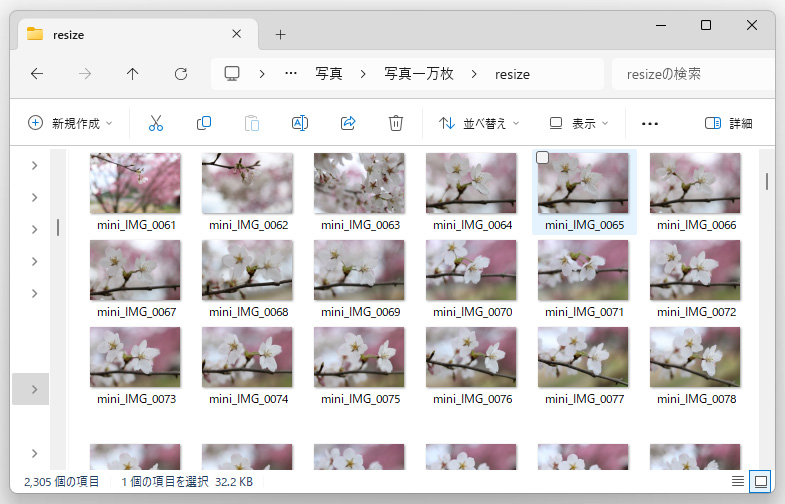Expand the first navigation pane chevron
This screenshot has height=504, width=785.
34,165
